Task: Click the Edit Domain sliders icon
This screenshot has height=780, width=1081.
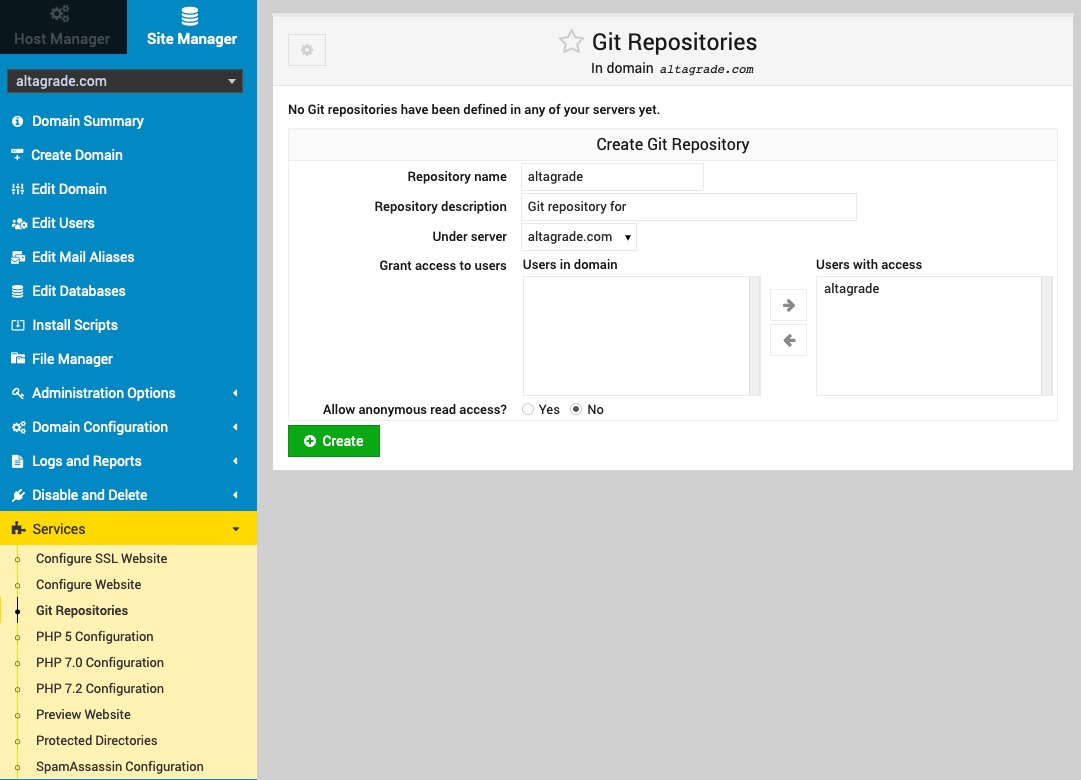Action: [18, 189]
